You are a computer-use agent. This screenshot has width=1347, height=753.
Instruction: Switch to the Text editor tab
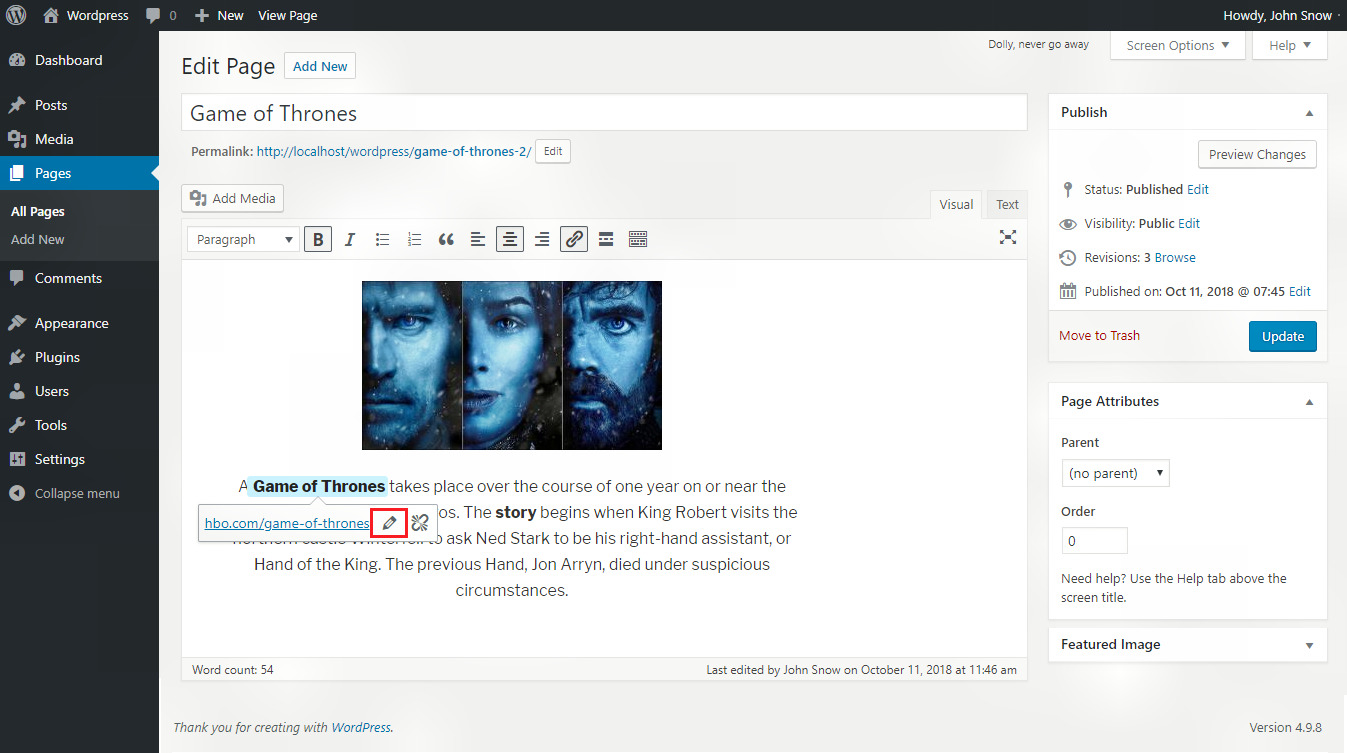tap(1007, 204)
